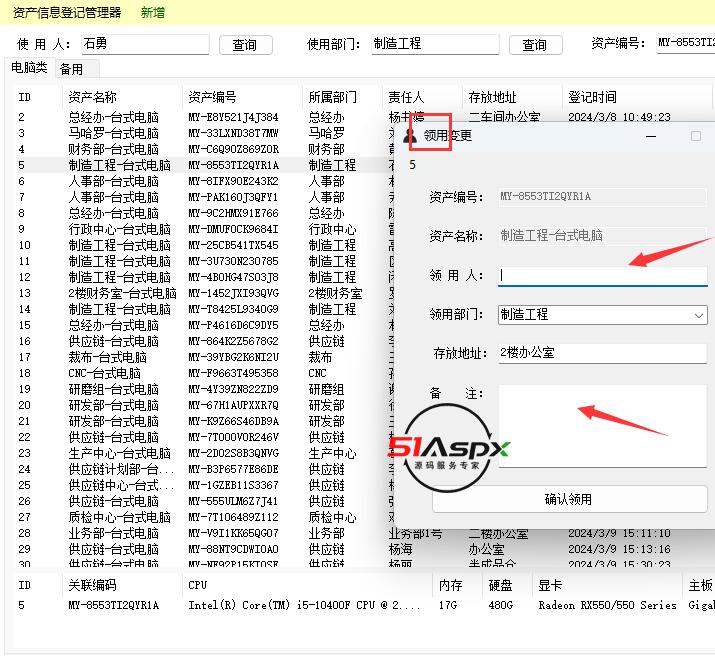
Task: Select asset code MY-8IFX90E243K2
Action: [233, 181]
